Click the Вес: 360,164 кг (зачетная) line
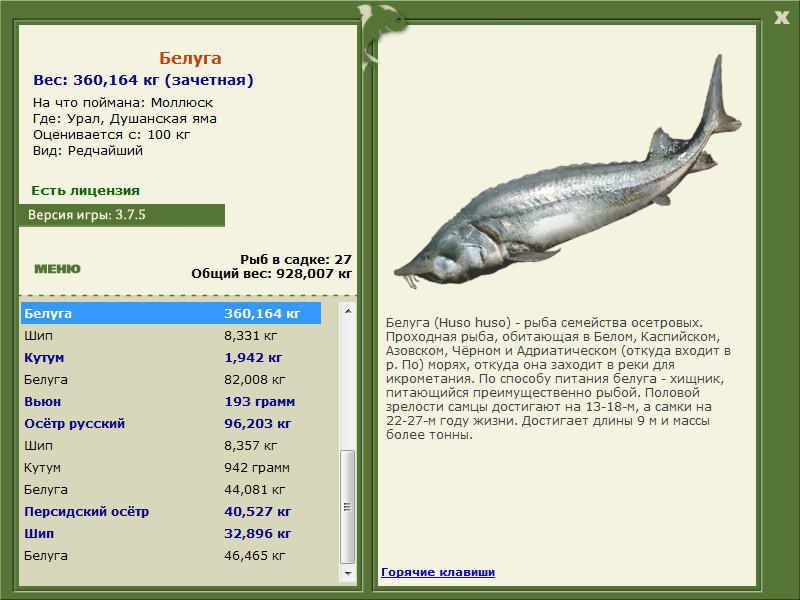 (143, 80)
